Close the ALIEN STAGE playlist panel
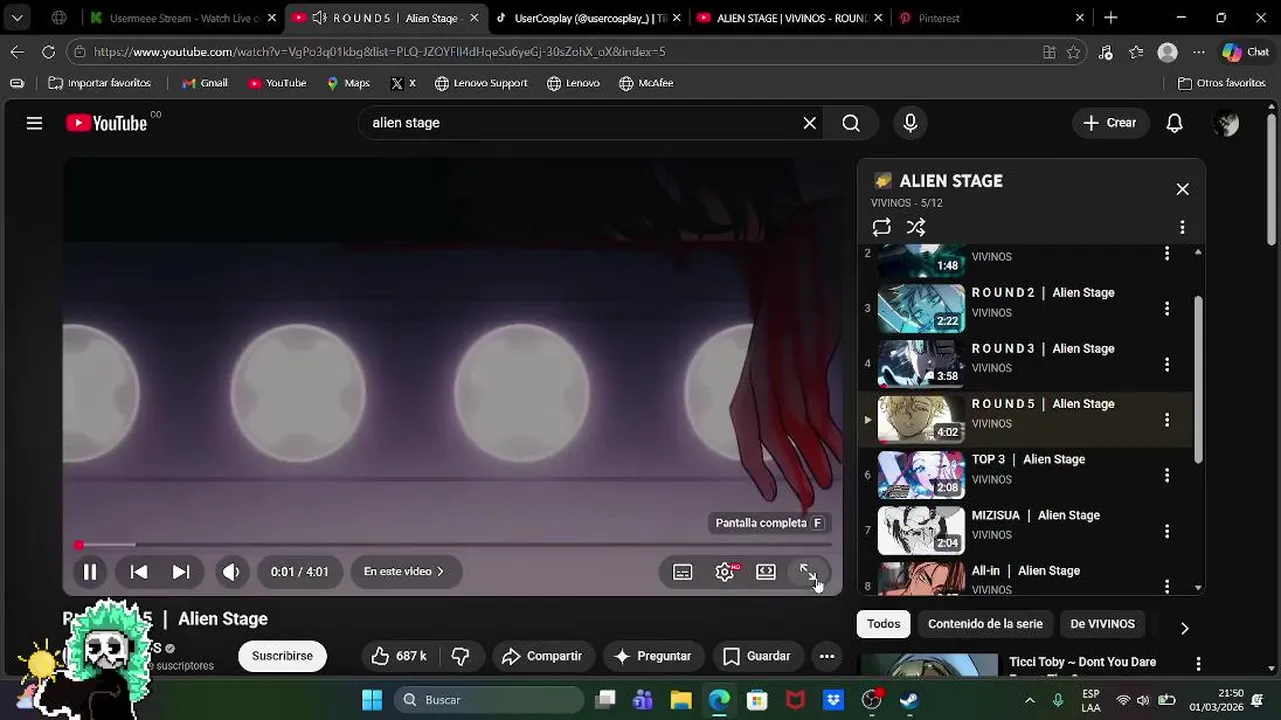1281x720 pixels. click(1183, 189)
